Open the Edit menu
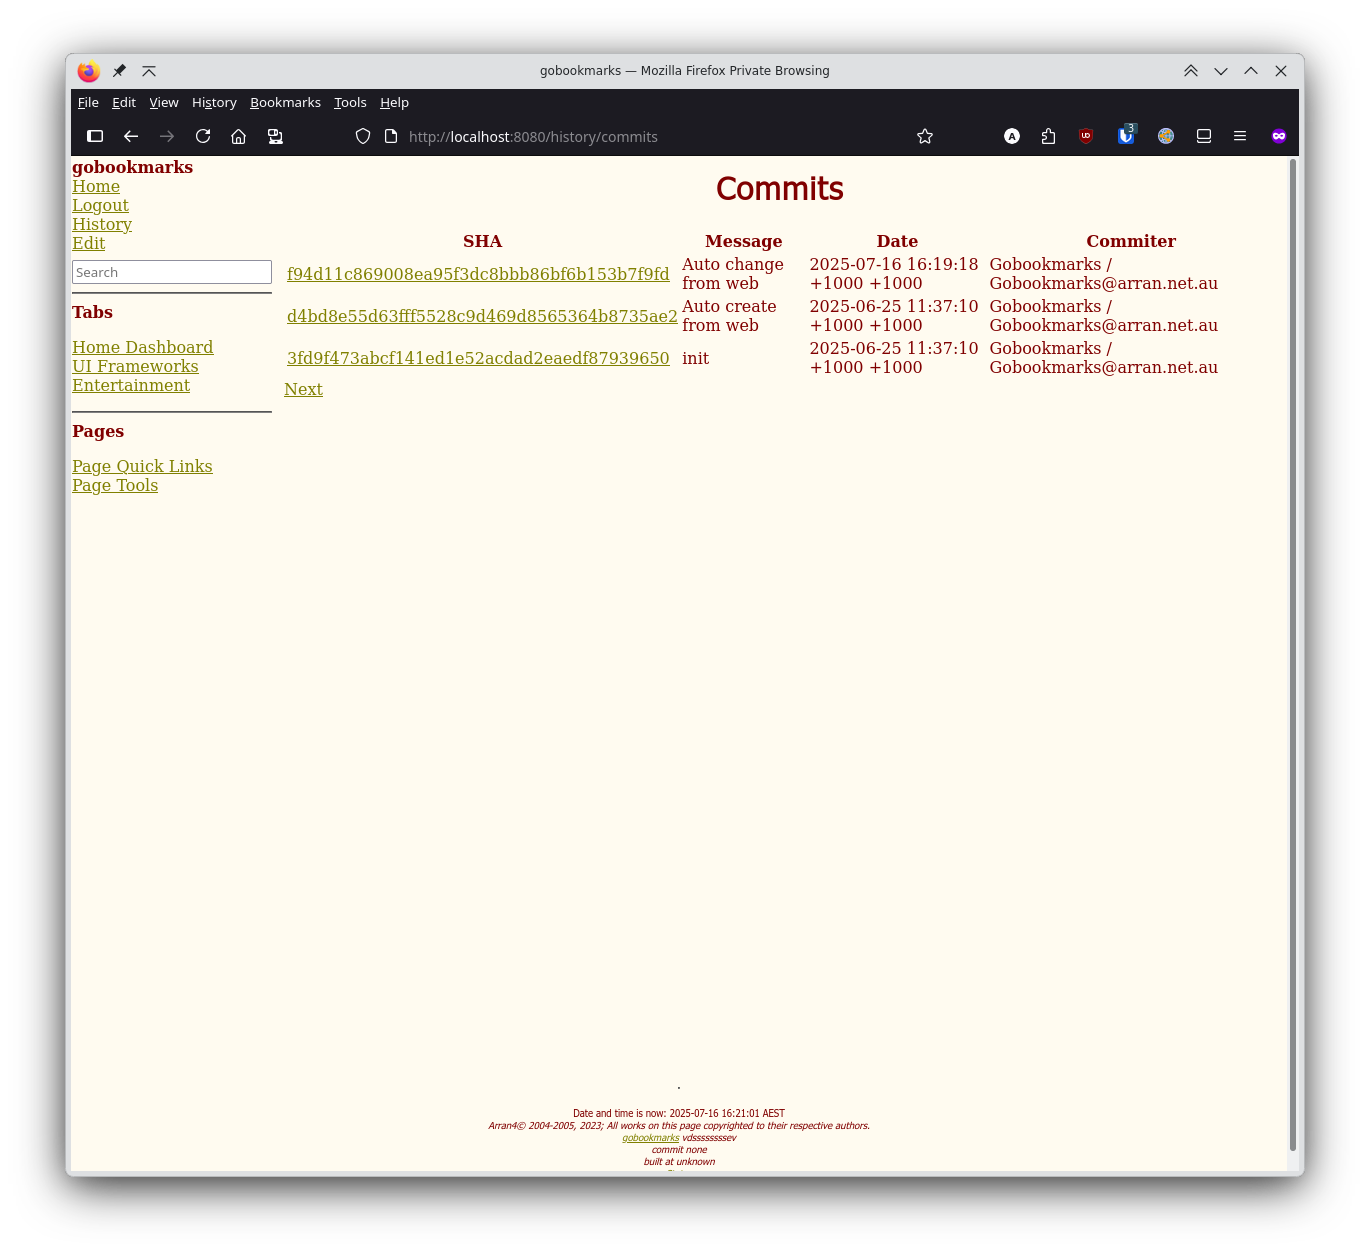The image size is (1370, 1254). (124, 102)
